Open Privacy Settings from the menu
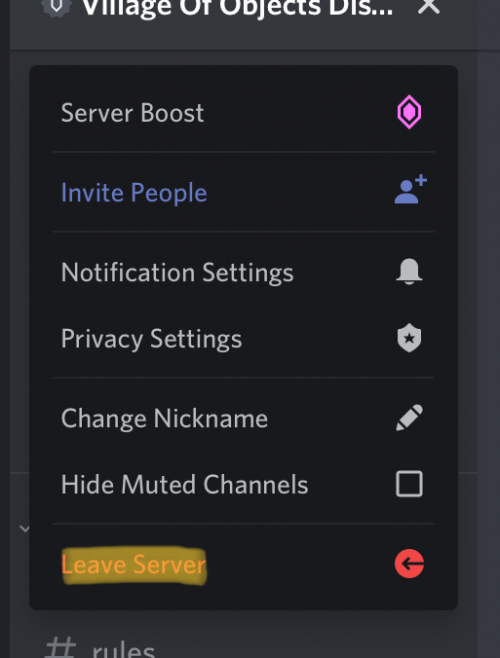Image resolution: width=500 pixels, height=658 pixels. coord(243,338)
